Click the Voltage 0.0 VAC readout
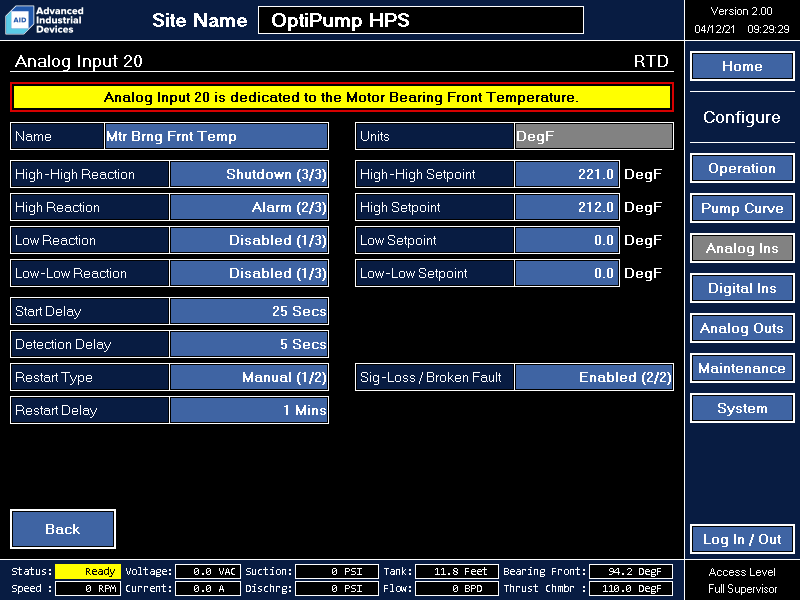Screen dimensions: 800x600 pyautogui.click(x=208, y=571)
